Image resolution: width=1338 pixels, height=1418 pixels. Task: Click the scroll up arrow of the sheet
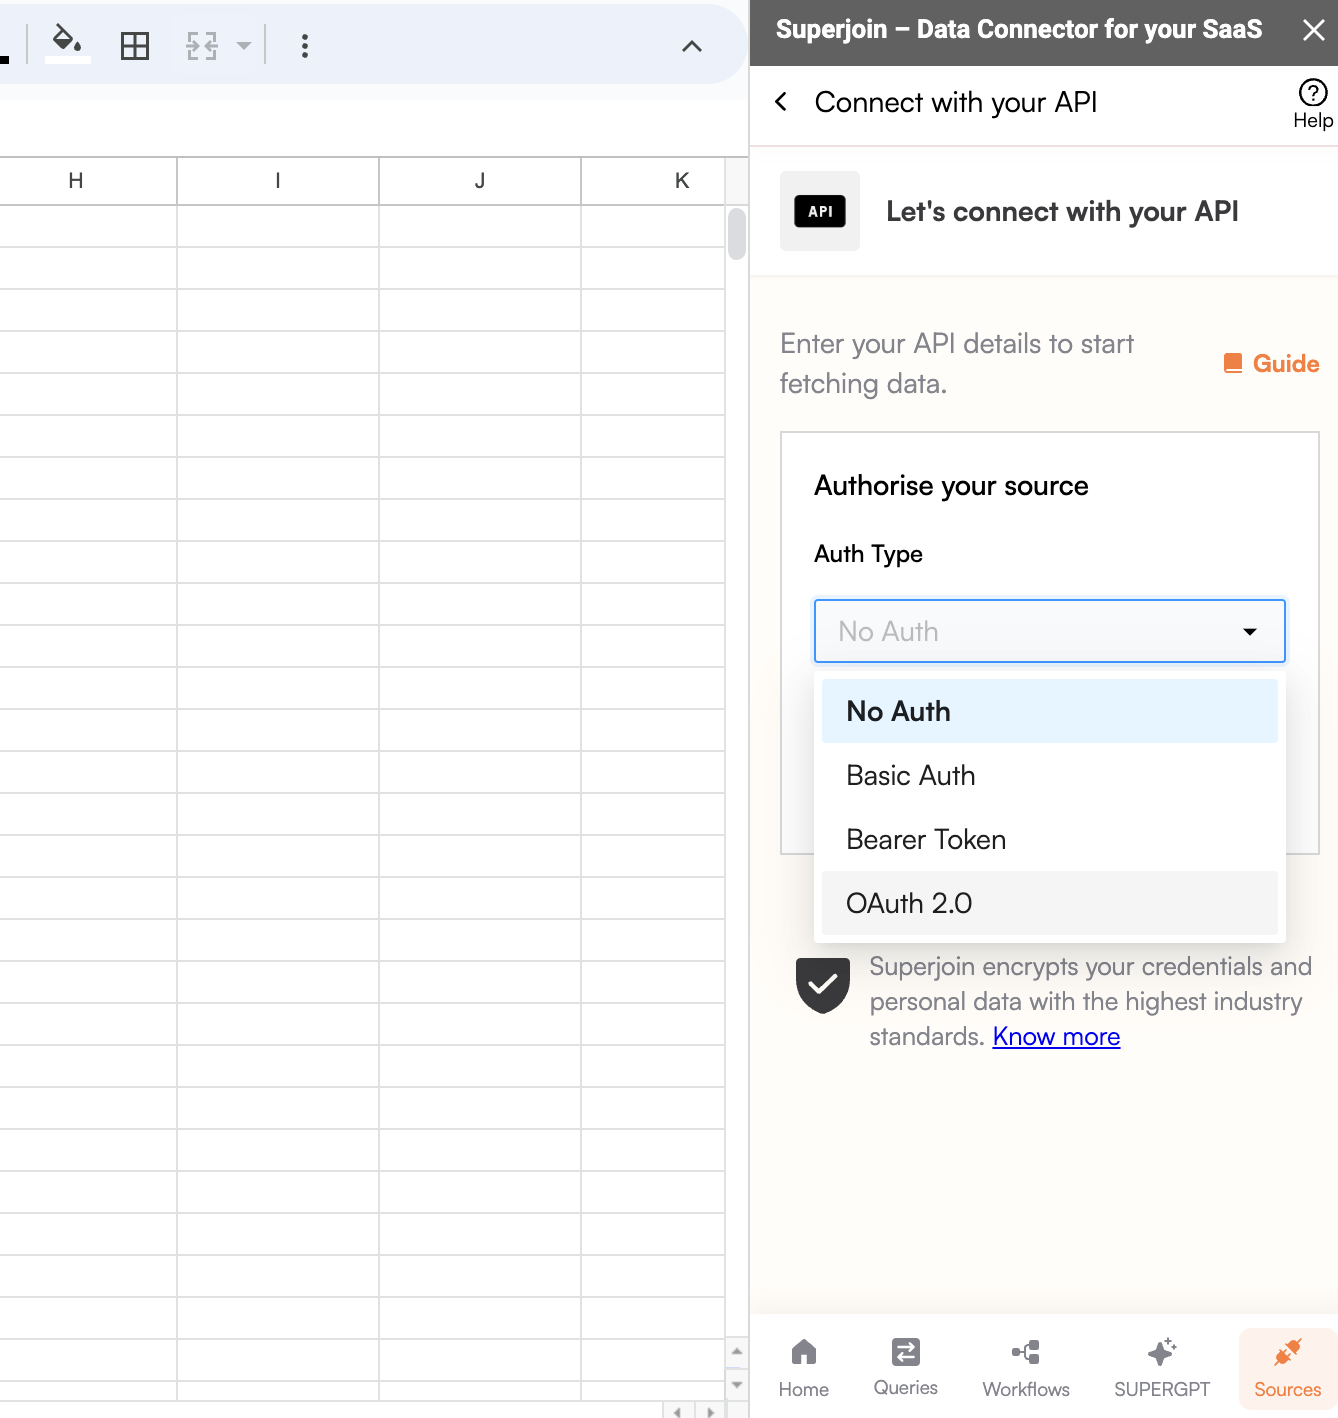(737, 1351)
